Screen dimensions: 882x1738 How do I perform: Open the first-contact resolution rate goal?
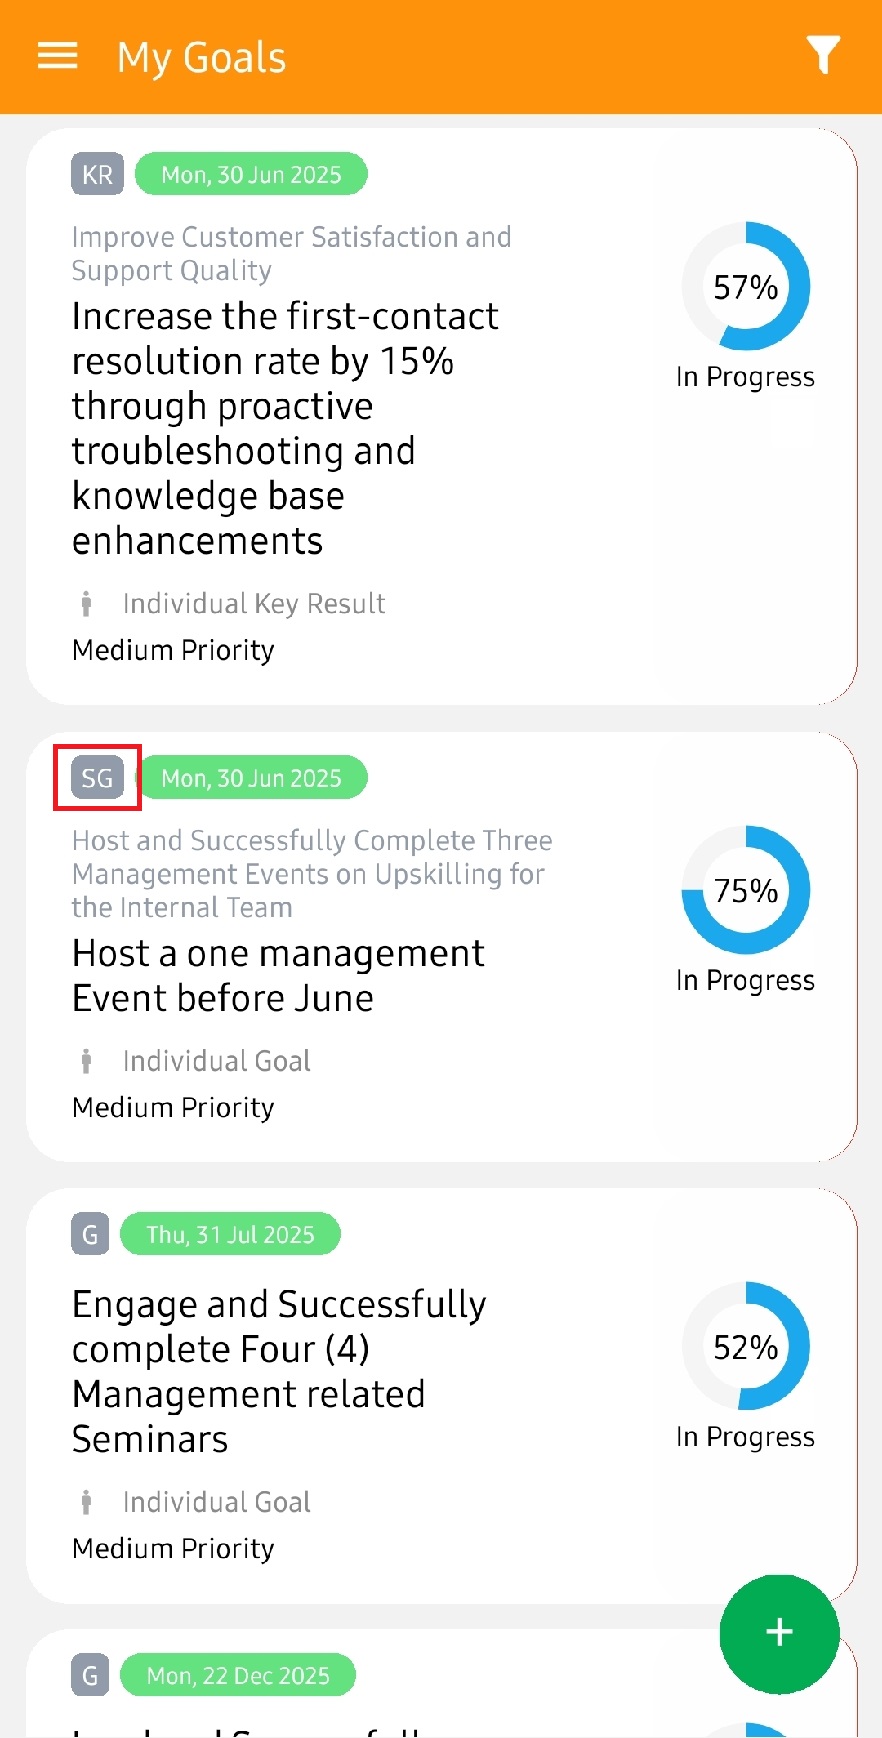click(x=285, y=428)
